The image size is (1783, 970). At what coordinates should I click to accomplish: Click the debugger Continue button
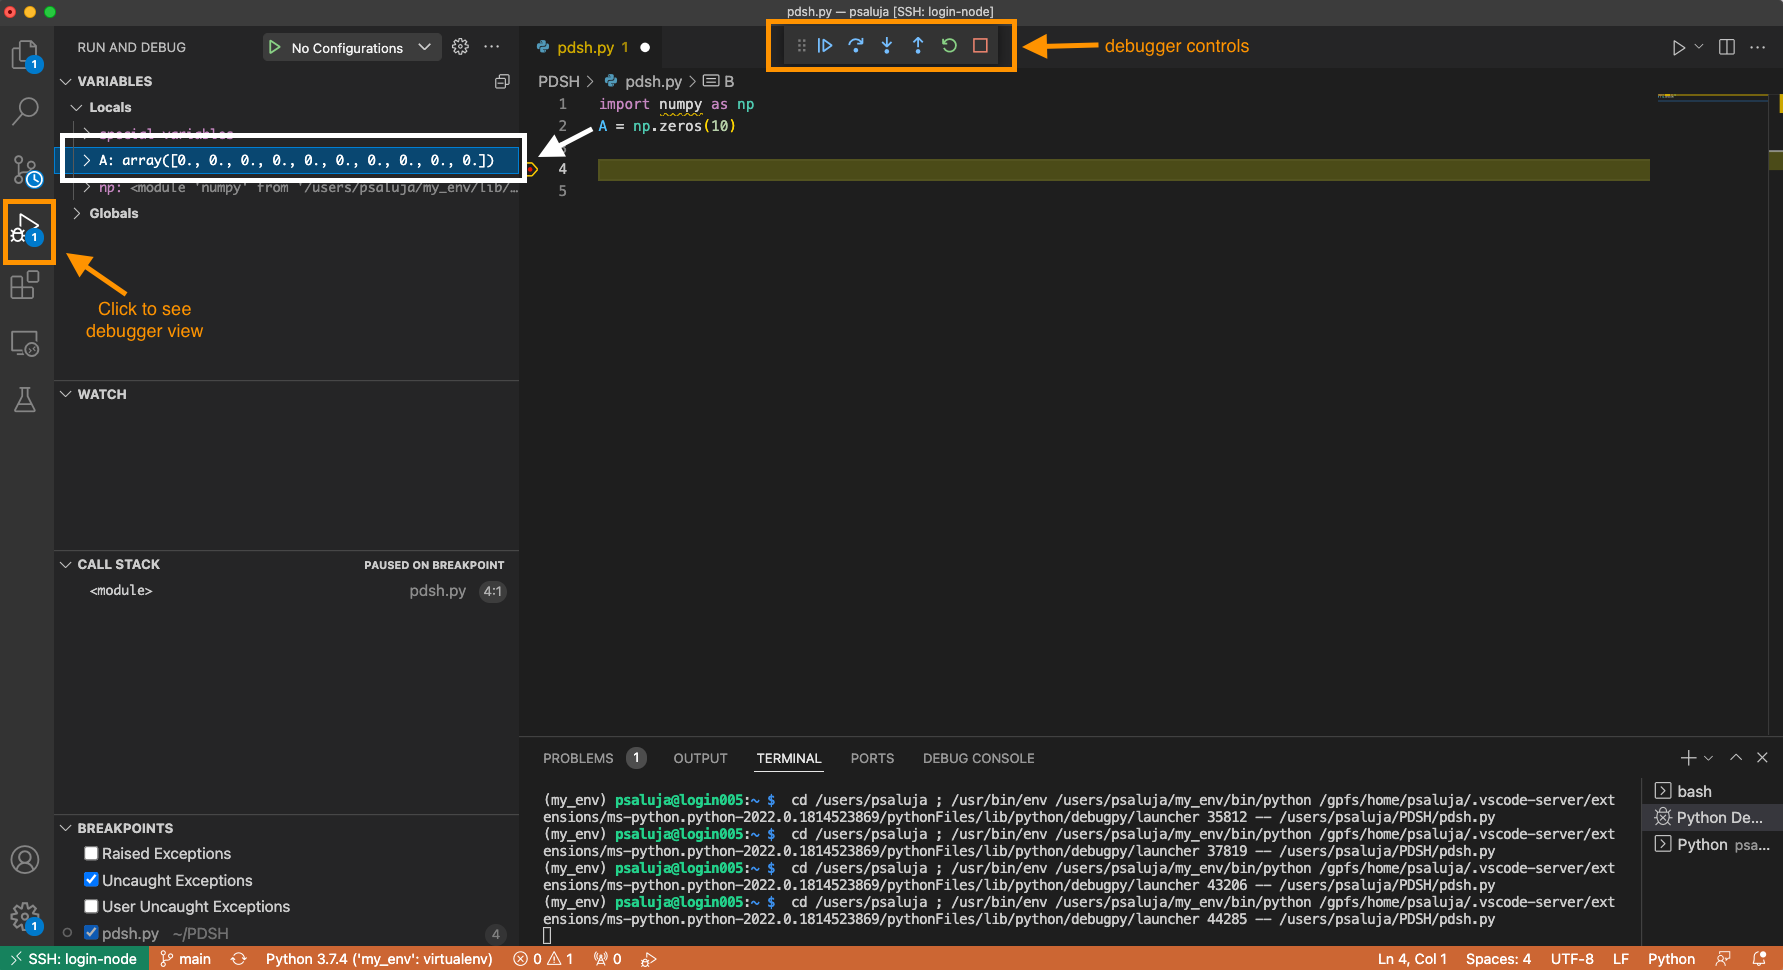click(x=825, y=46)
